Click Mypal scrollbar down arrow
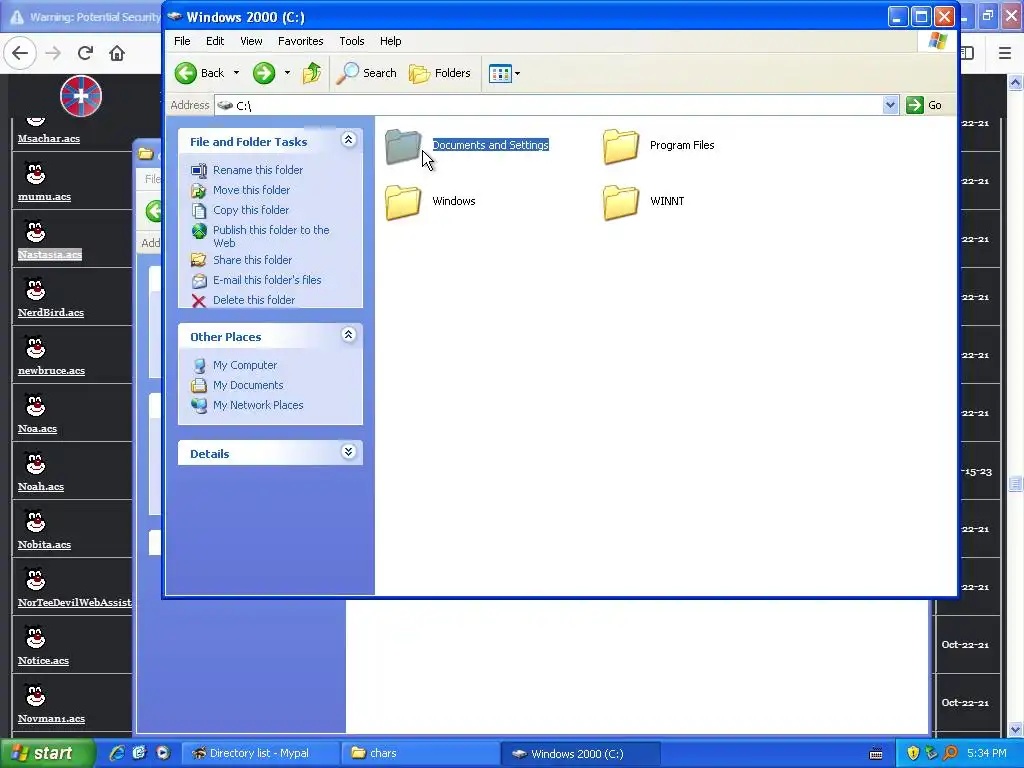 click(x=1016, y=729)
